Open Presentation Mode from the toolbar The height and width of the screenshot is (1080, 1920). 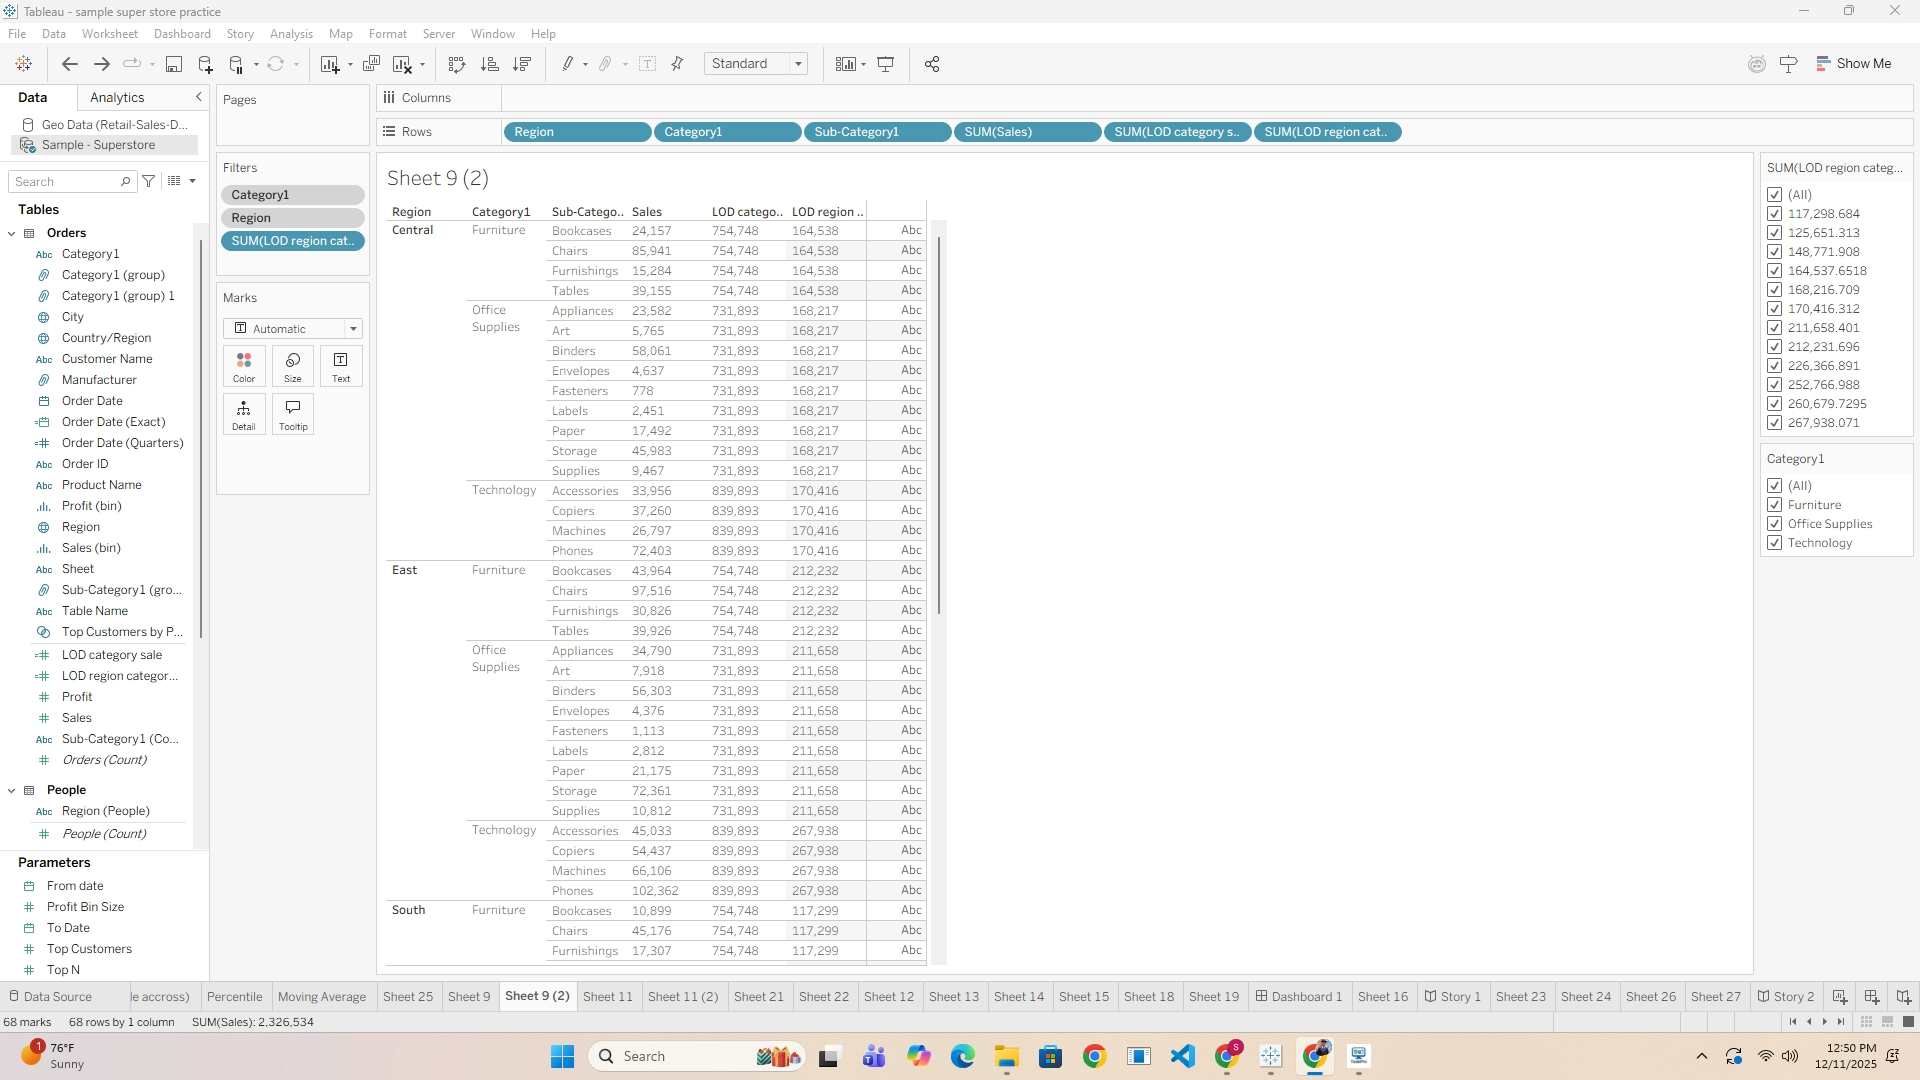click(886, 64)
